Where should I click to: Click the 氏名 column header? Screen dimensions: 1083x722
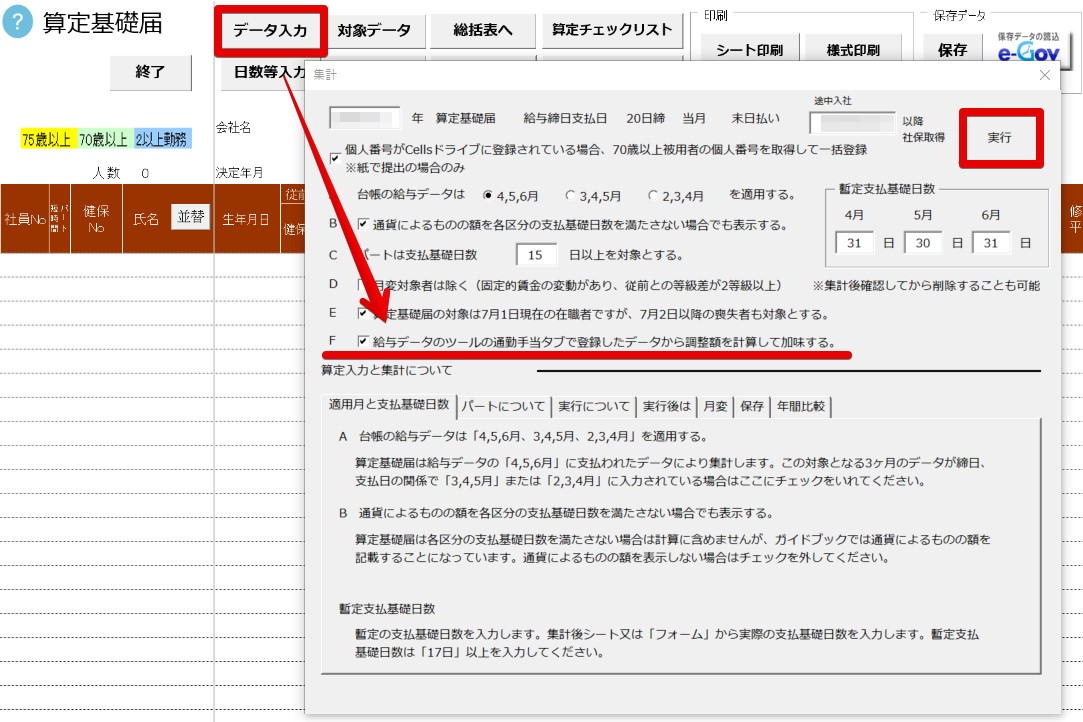pyautogui.click(x=146, y=220)
